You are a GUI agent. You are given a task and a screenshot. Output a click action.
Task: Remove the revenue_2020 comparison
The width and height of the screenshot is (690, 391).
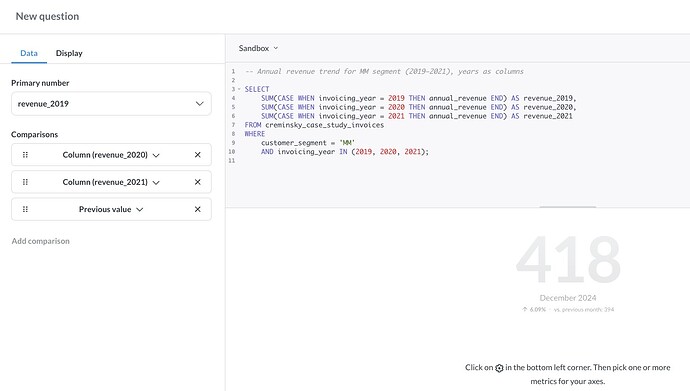[x=198, y=155]
